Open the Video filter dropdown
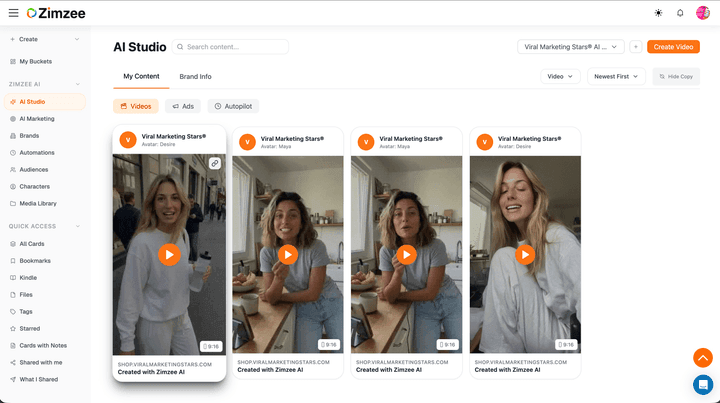Screen dimensions: 720x403 coord(560,77)
